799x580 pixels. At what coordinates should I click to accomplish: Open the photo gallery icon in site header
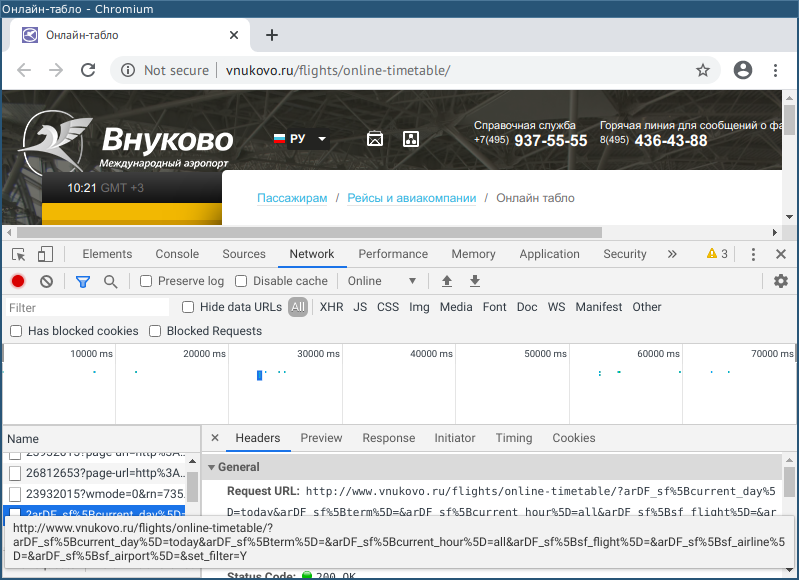[375, 139]
